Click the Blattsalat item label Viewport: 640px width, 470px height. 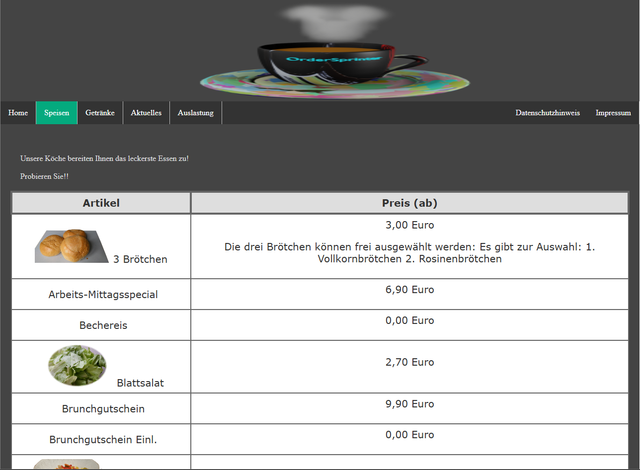tap(140, 382)
